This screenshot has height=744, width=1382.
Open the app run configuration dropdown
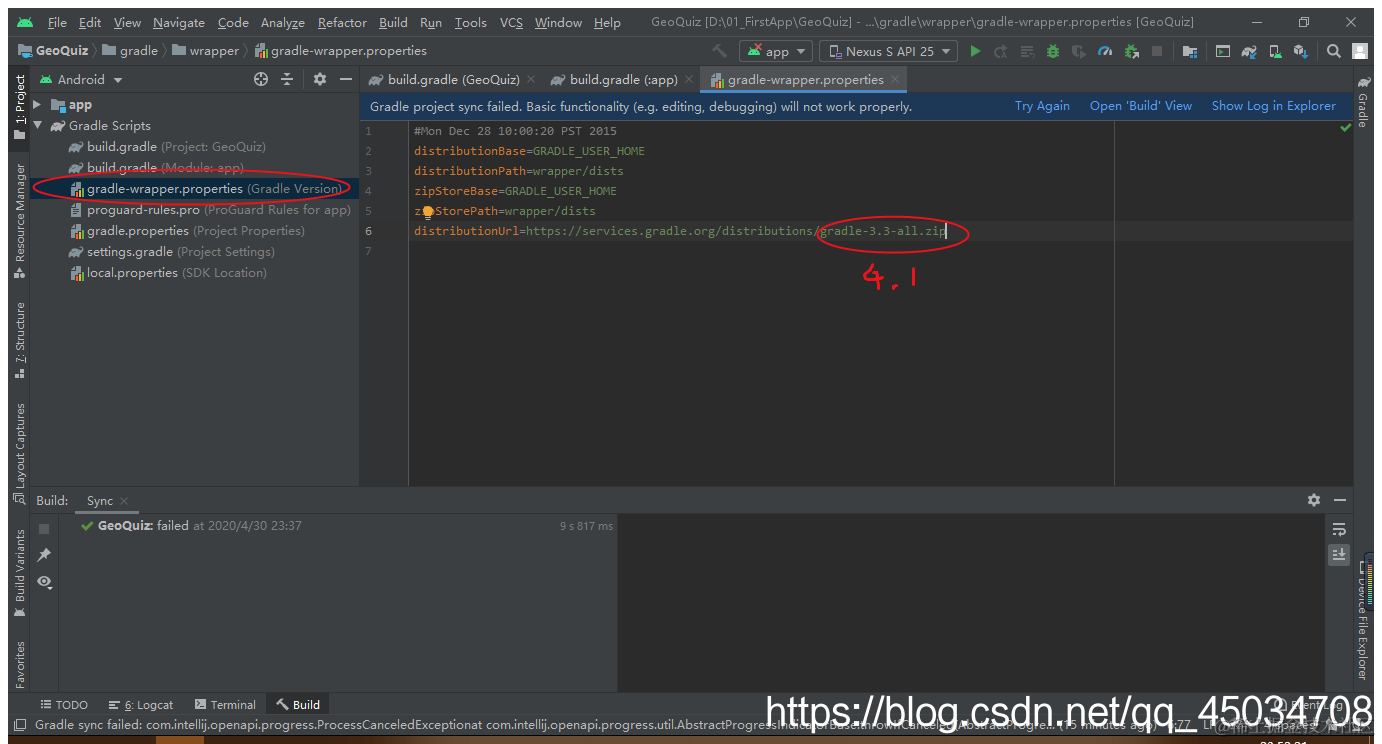(775, 51)
